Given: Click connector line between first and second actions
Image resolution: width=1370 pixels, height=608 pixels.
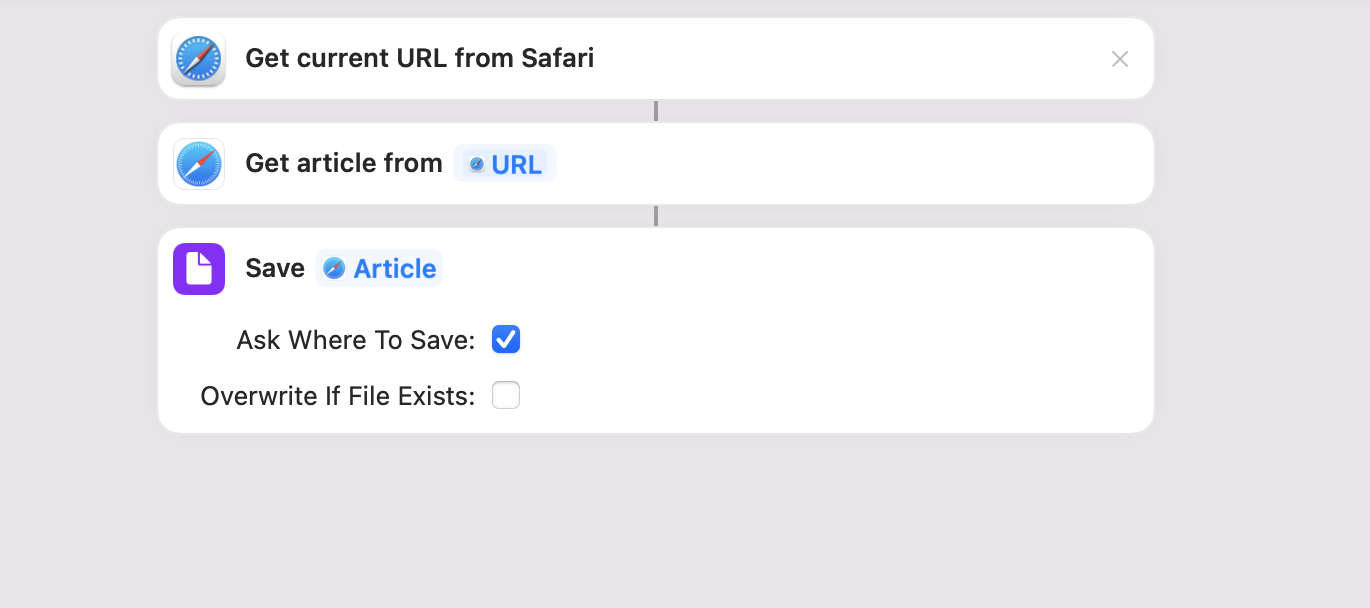Looking at the screenshot, I should pyautogui.click(x=656, y=111).
